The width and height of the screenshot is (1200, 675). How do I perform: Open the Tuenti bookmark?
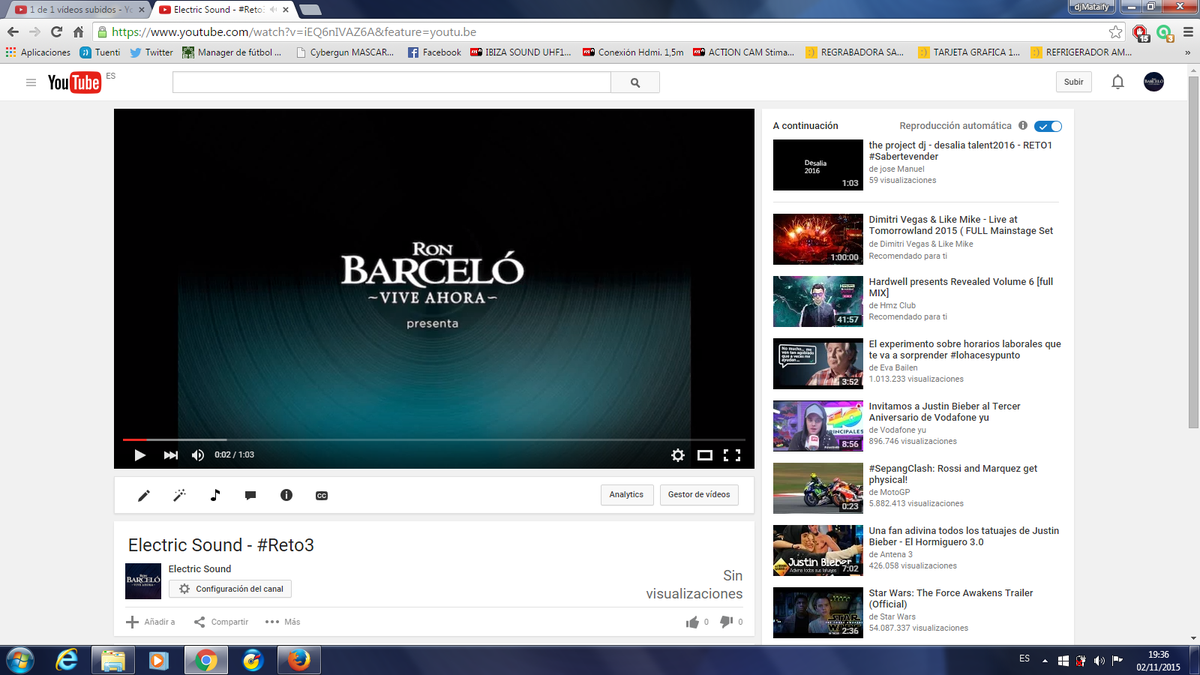[x=100, y=52]
